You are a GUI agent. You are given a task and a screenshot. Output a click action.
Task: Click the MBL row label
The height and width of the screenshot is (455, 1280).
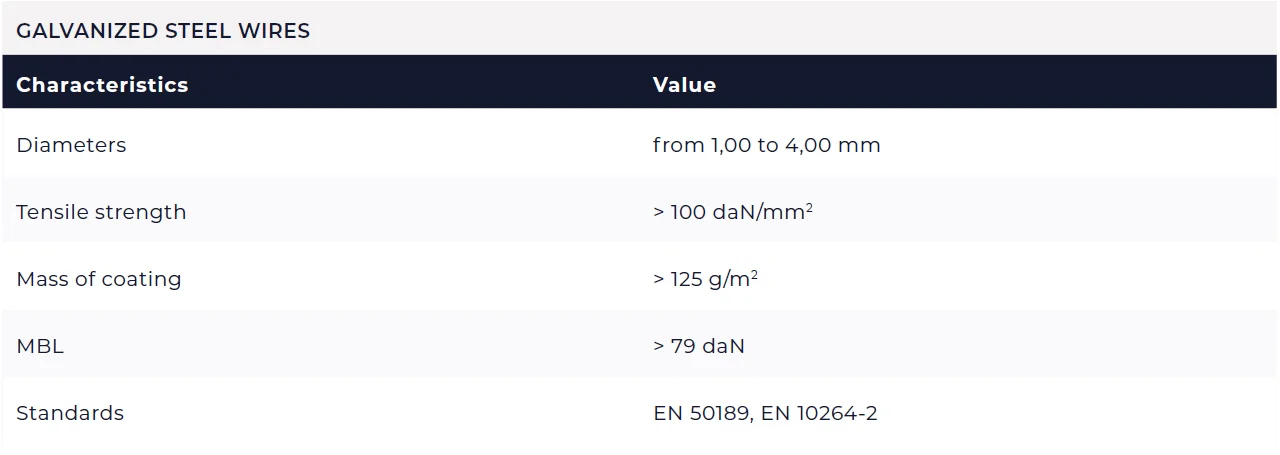pos(40,346)
